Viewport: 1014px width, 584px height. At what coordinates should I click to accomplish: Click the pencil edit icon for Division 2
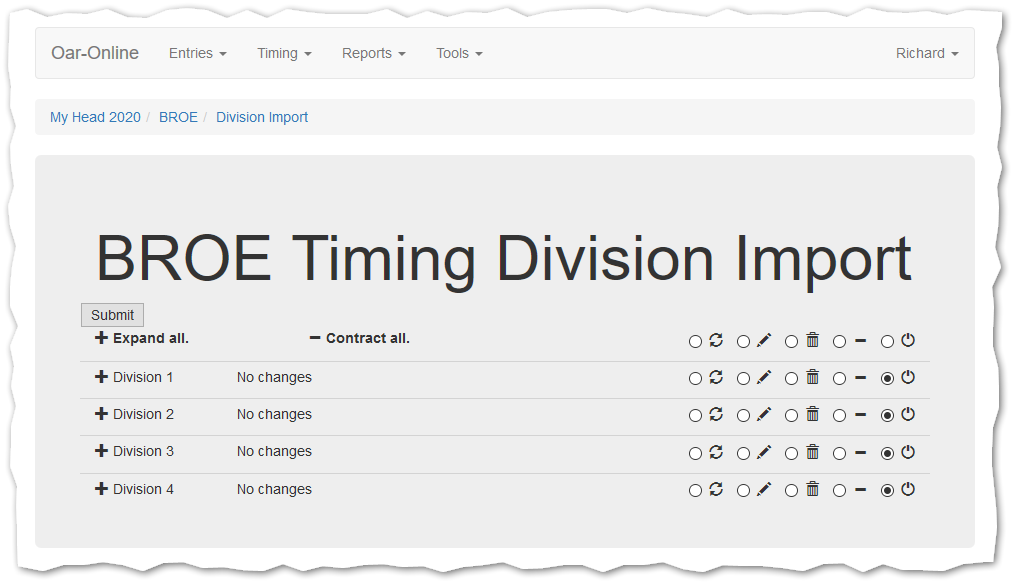(764, 414)
